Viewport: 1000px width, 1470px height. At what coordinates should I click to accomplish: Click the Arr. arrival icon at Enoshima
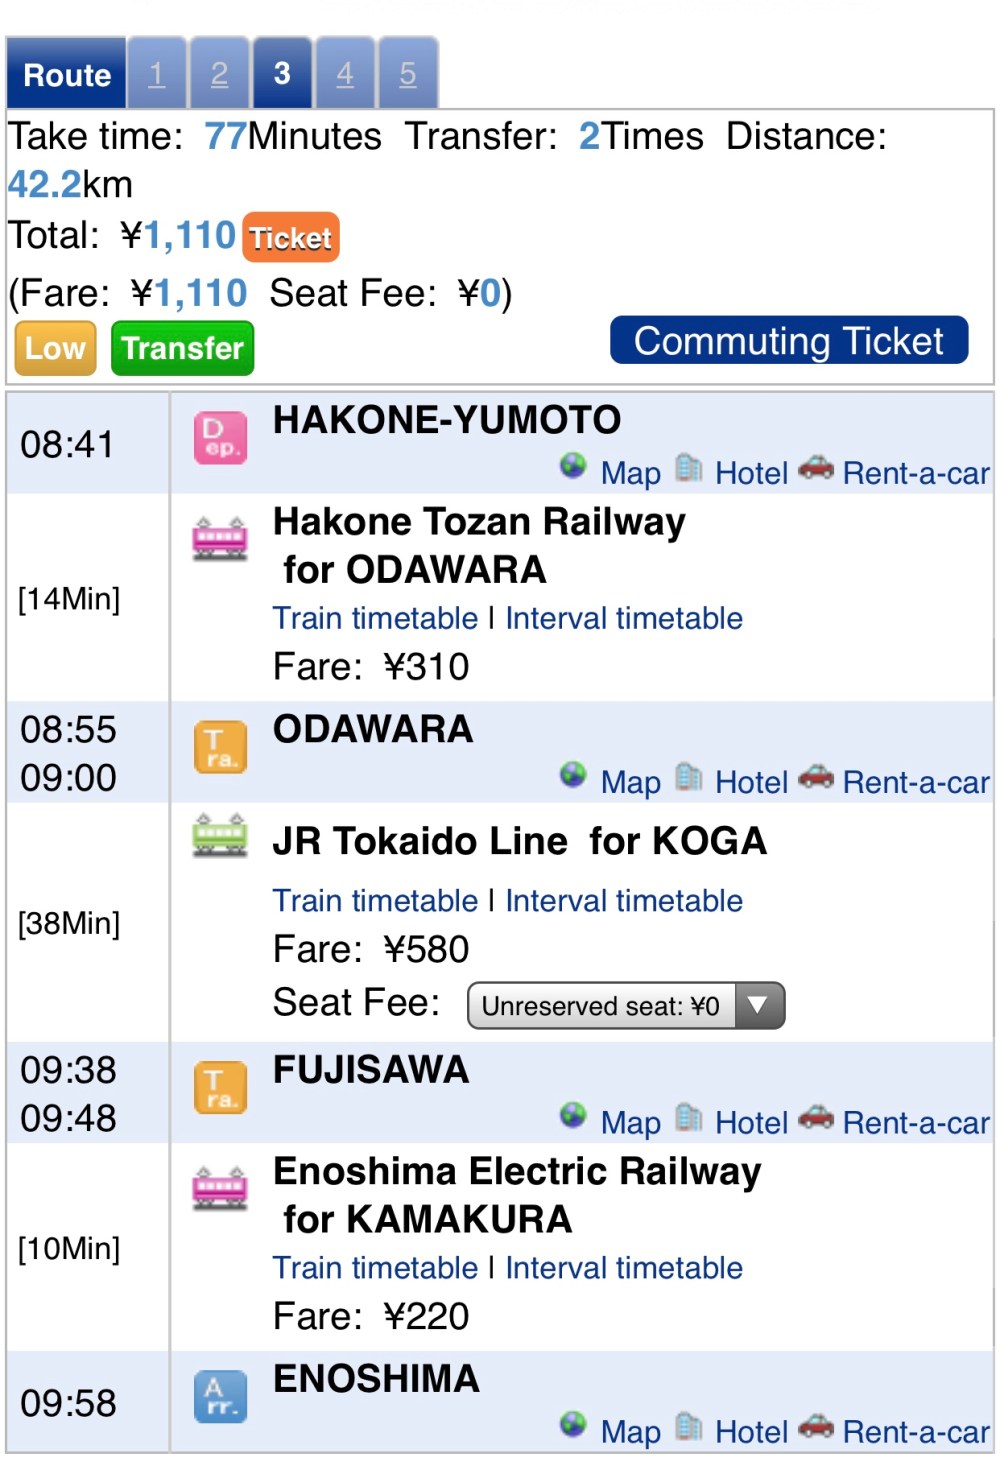coord(220,1397)
